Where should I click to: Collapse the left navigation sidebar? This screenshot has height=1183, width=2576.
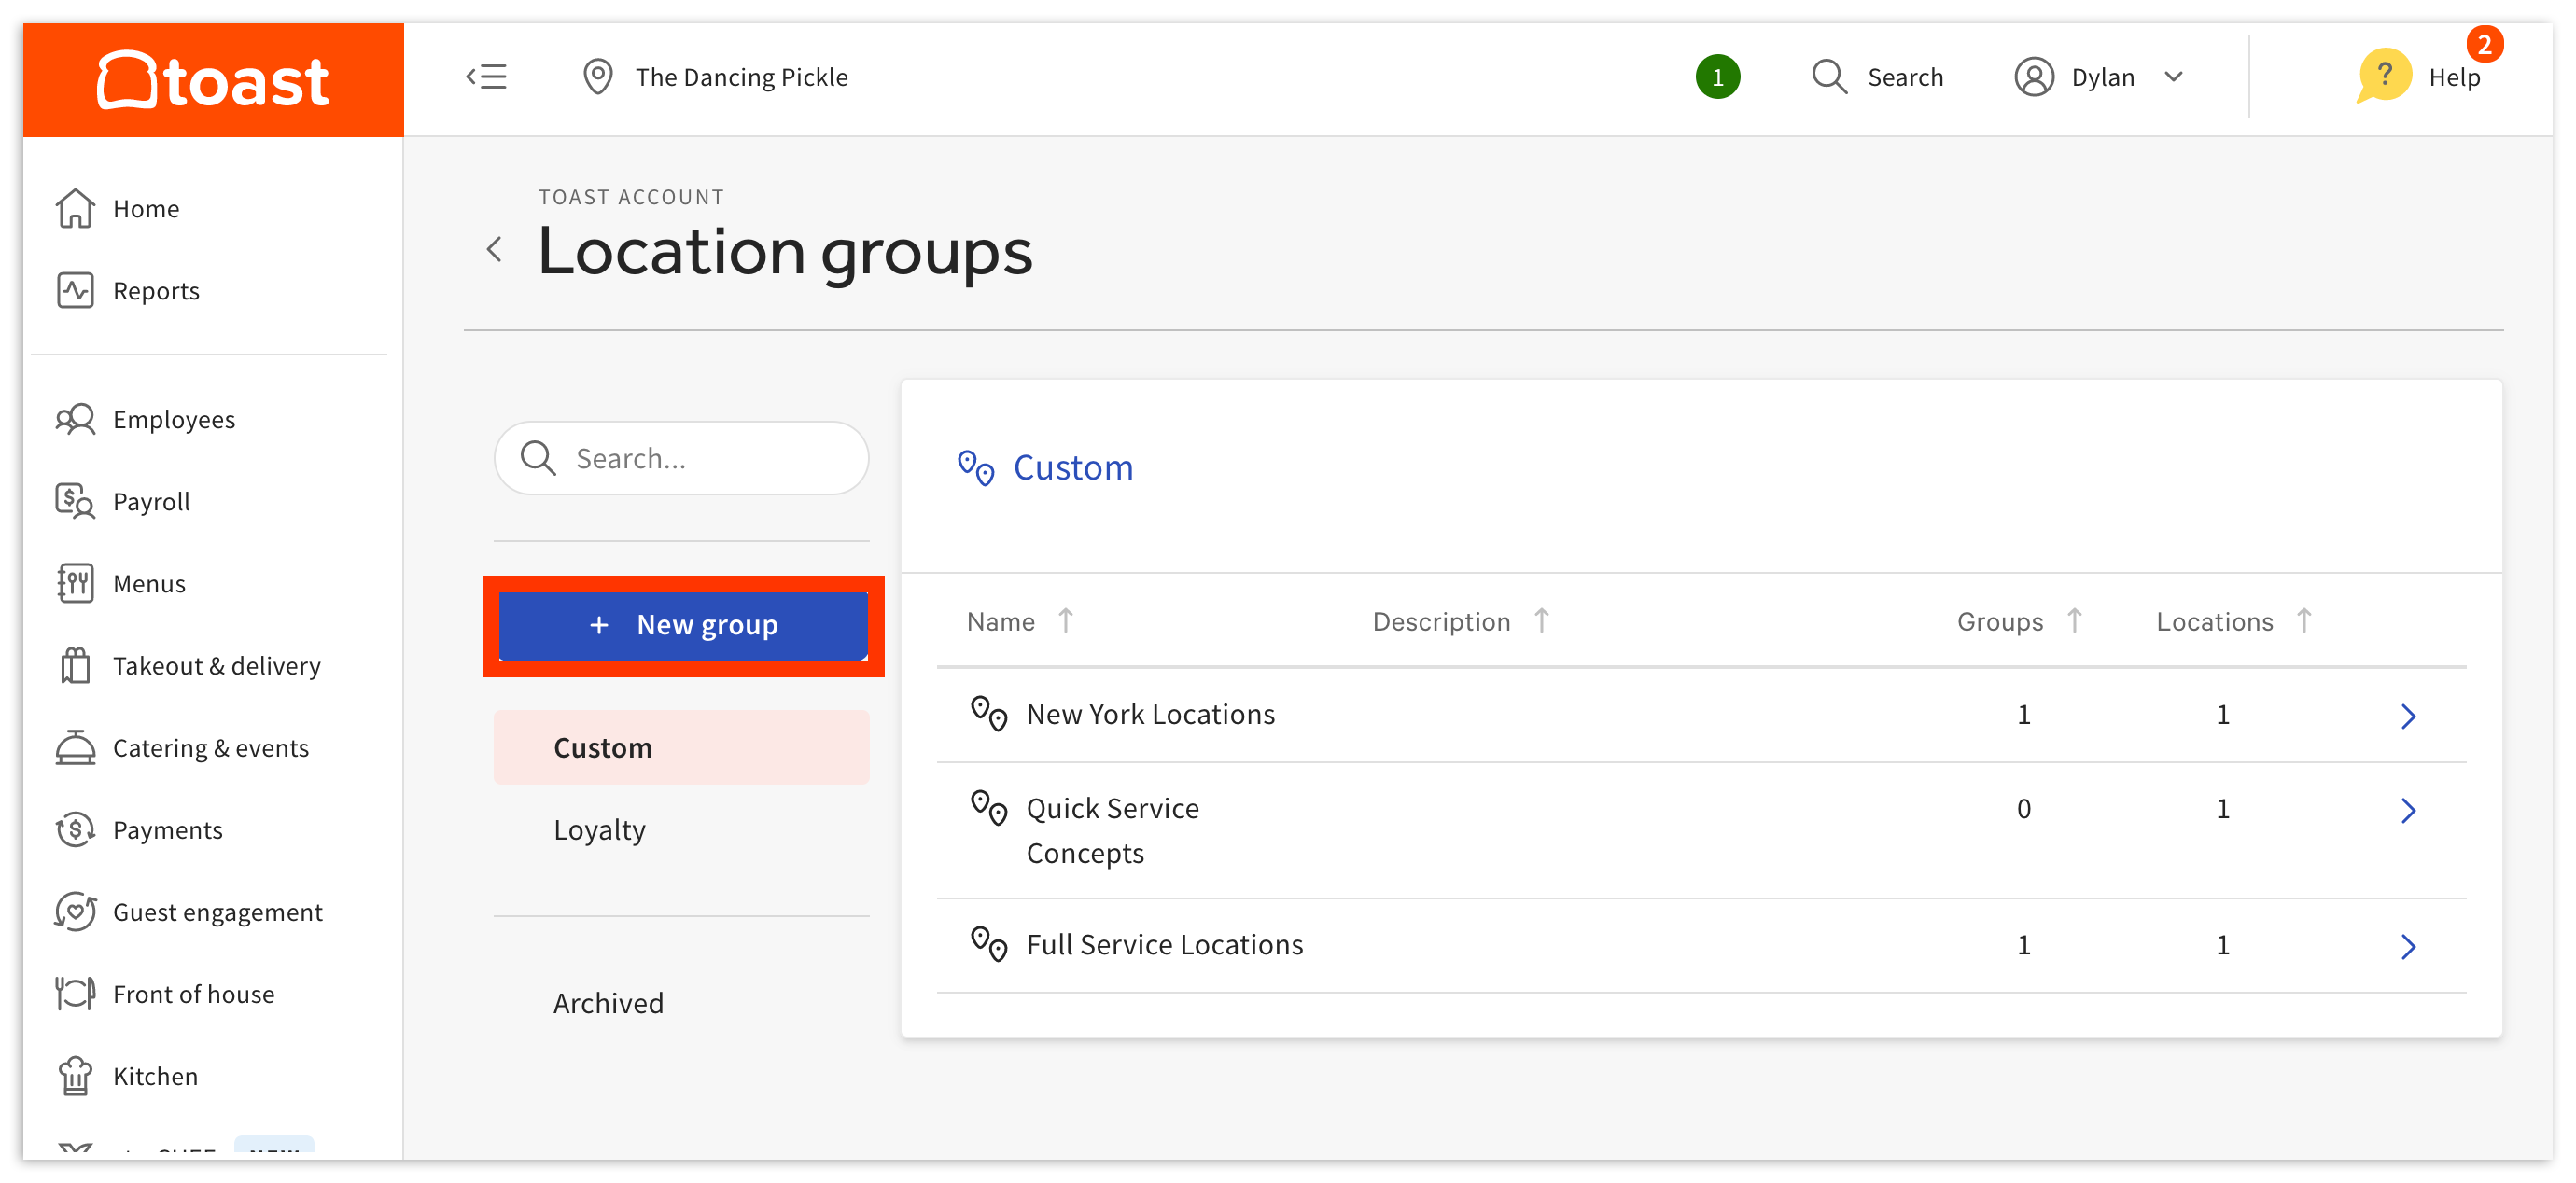[x=487, y=77]
